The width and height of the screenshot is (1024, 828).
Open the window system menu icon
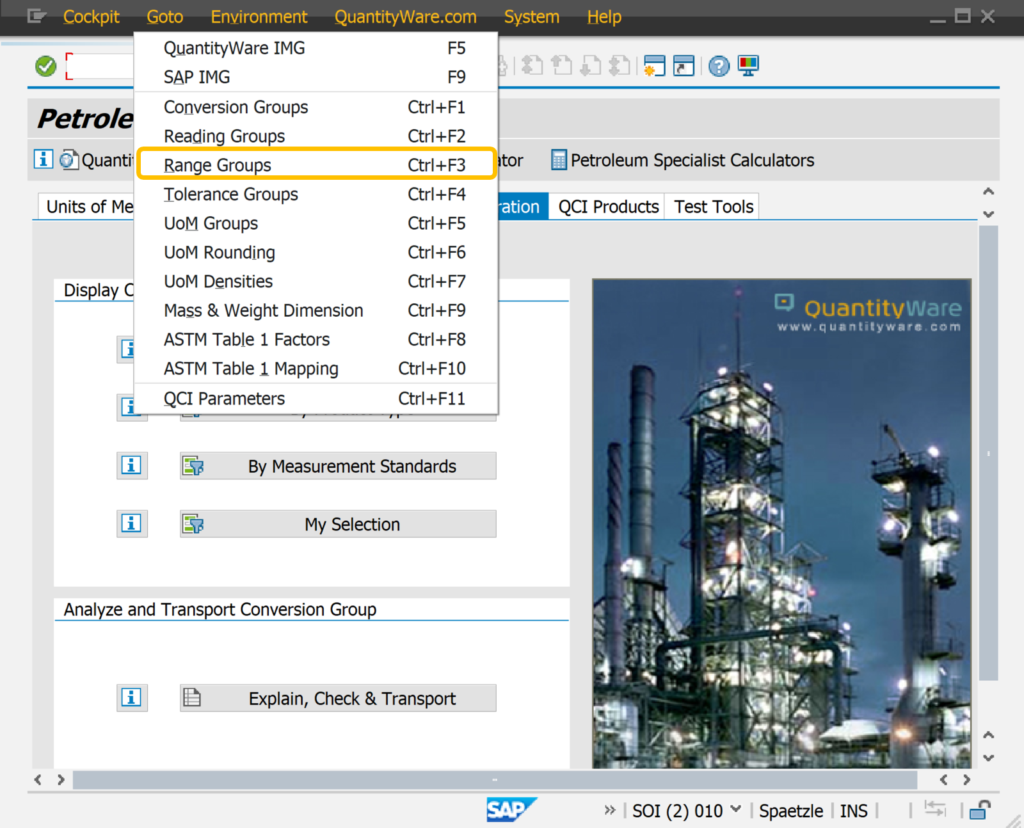click(37, 16)
